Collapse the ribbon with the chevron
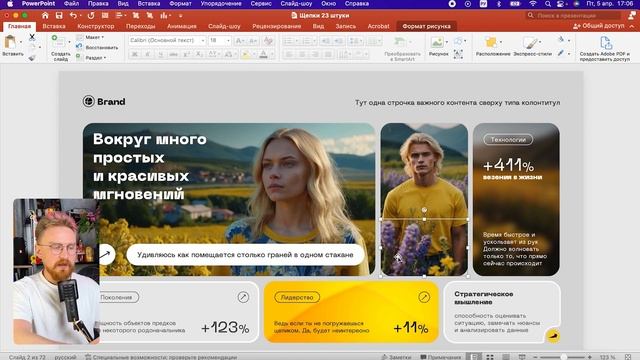 [x=632, y=26]
